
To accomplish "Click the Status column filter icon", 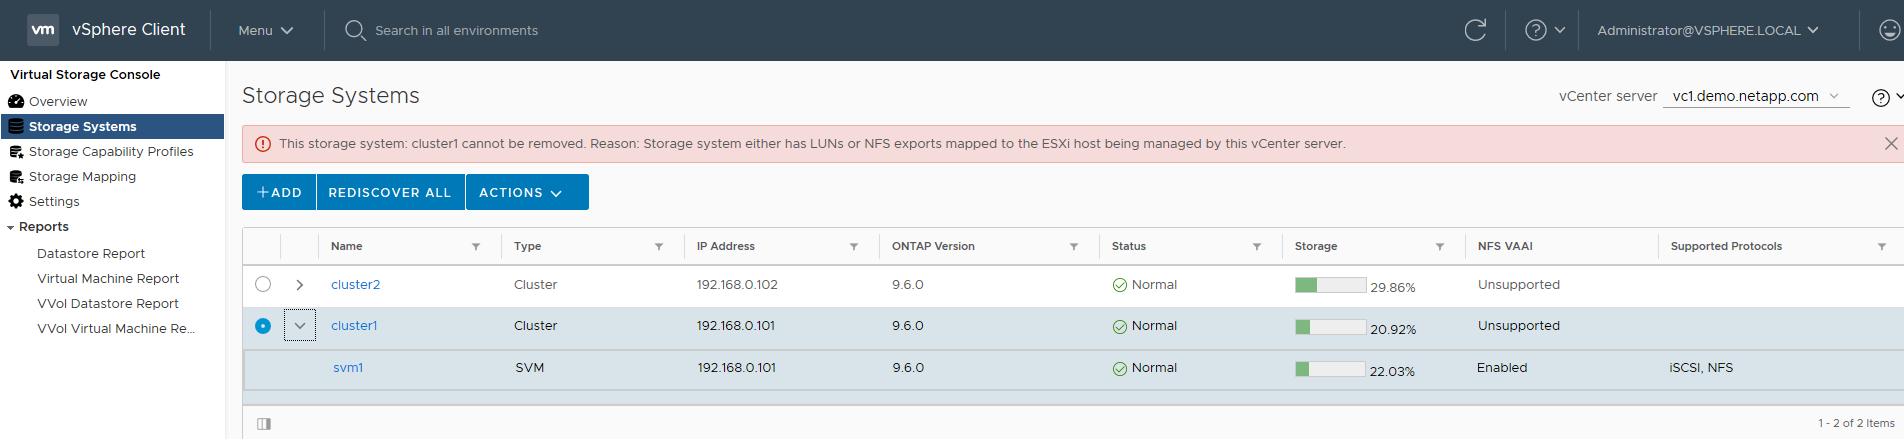I will pyautogui.click(x=1257, y=247).
